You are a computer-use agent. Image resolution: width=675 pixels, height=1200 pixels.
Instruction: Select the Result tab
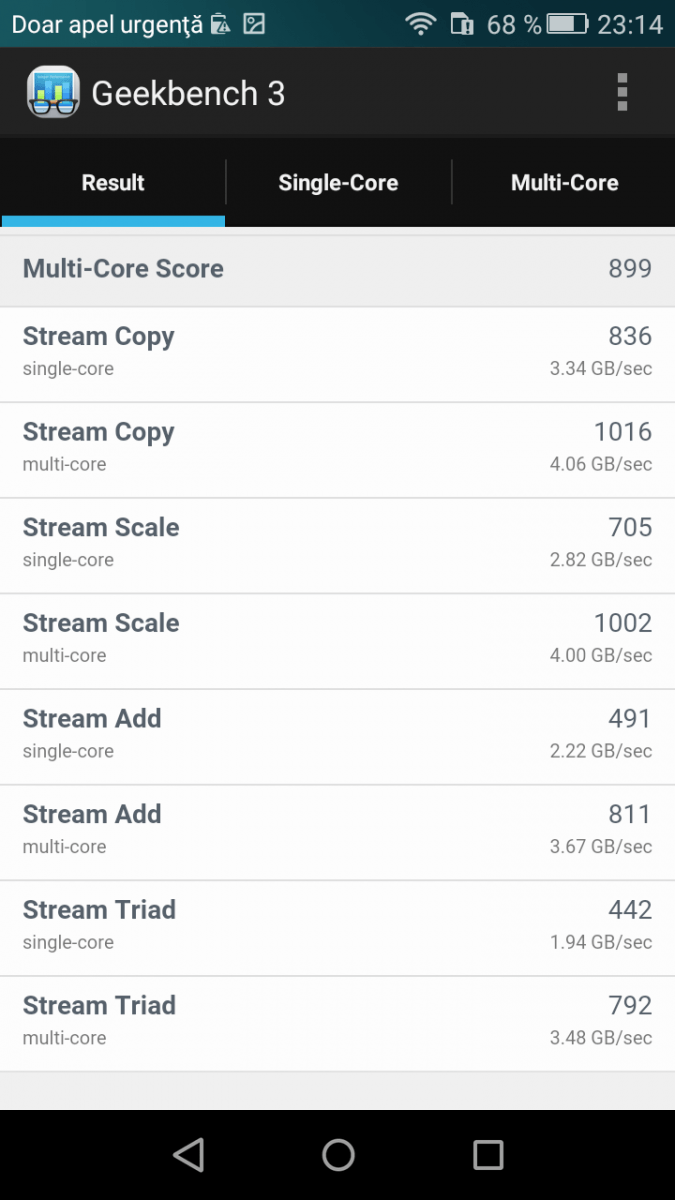(x=113, y=183)
